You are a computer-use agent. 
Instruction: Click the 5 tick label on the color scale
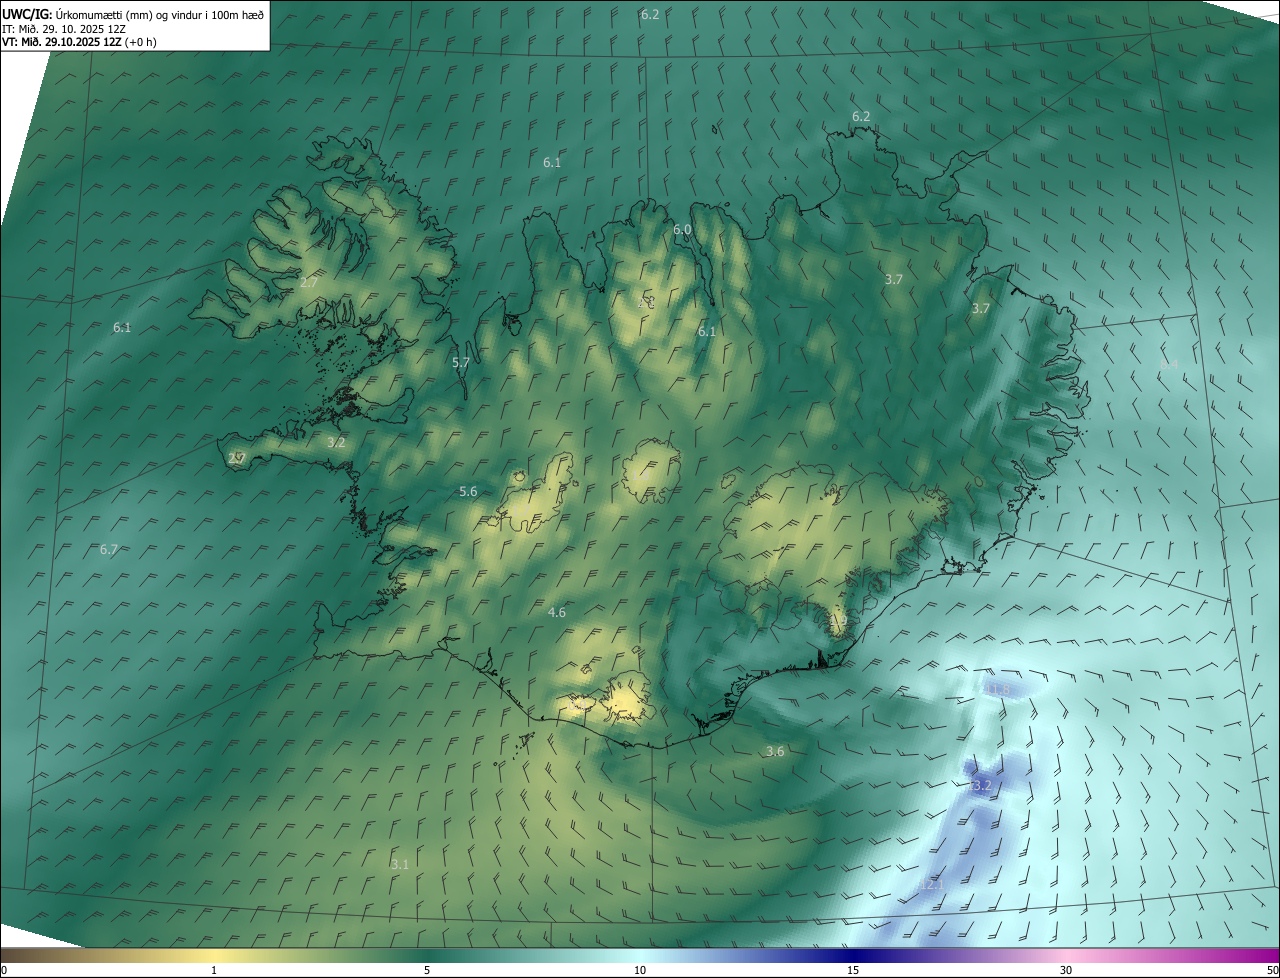[427, 970]
